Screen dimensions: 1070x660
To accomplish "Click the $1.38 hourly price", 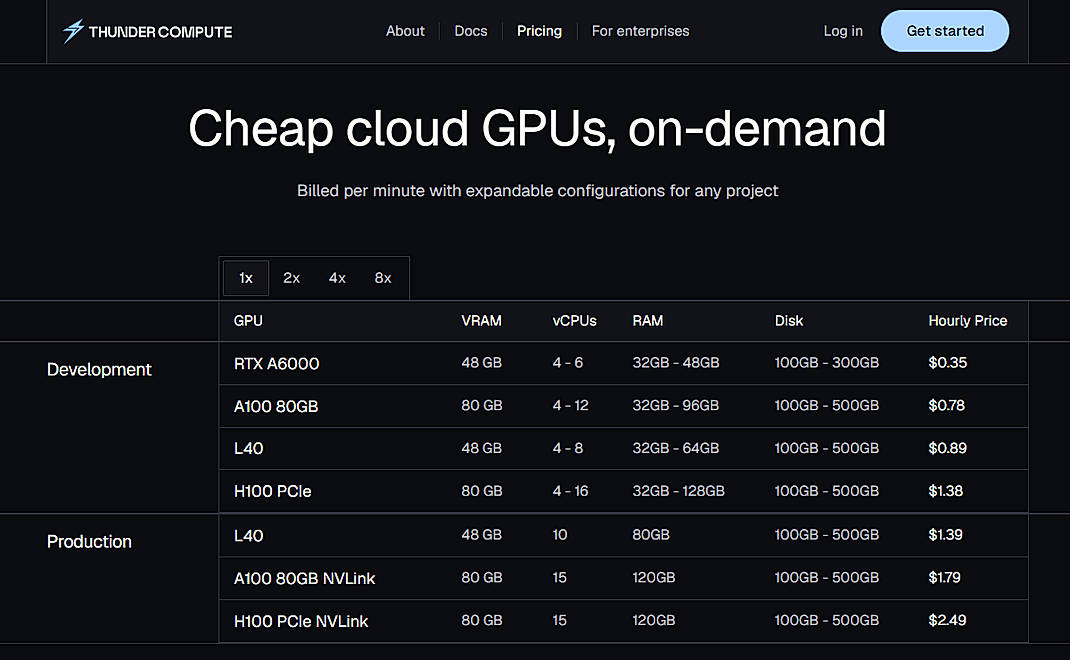I will pyautogui.click(x=945, y=491).
